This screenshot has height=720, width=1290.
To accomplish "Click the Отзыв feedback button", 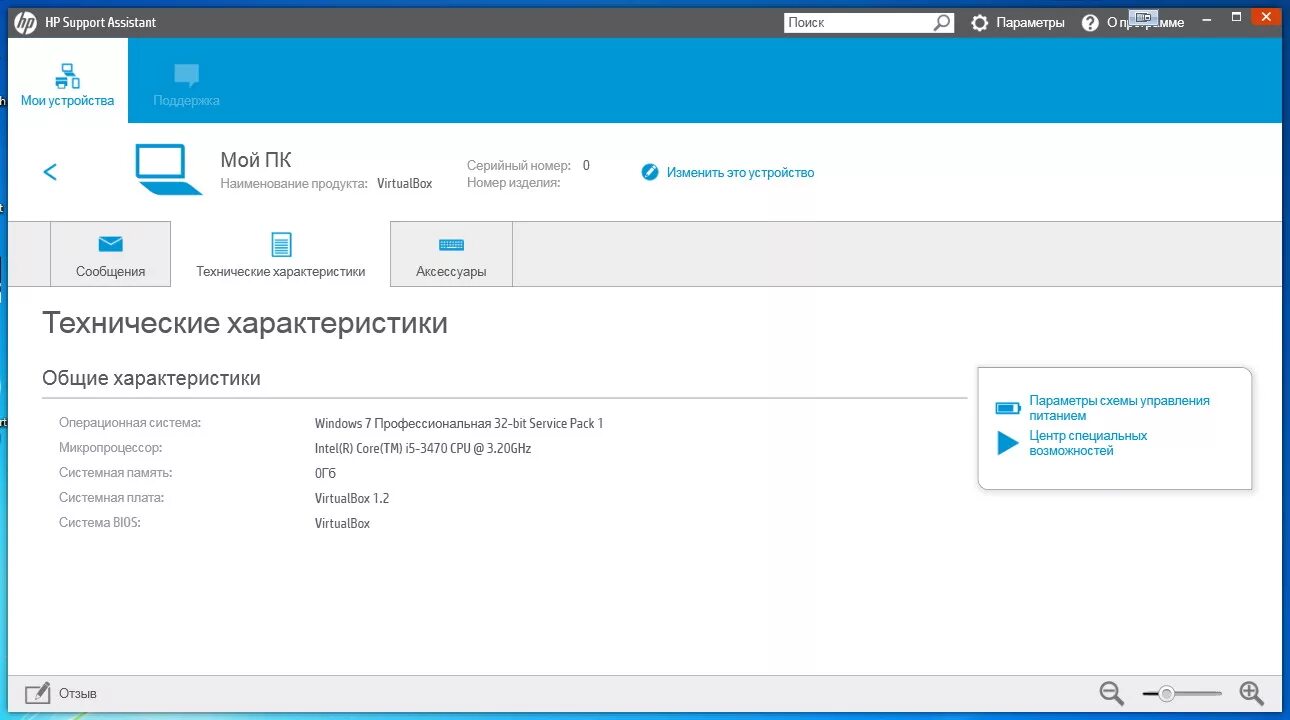I will (61, 693).
